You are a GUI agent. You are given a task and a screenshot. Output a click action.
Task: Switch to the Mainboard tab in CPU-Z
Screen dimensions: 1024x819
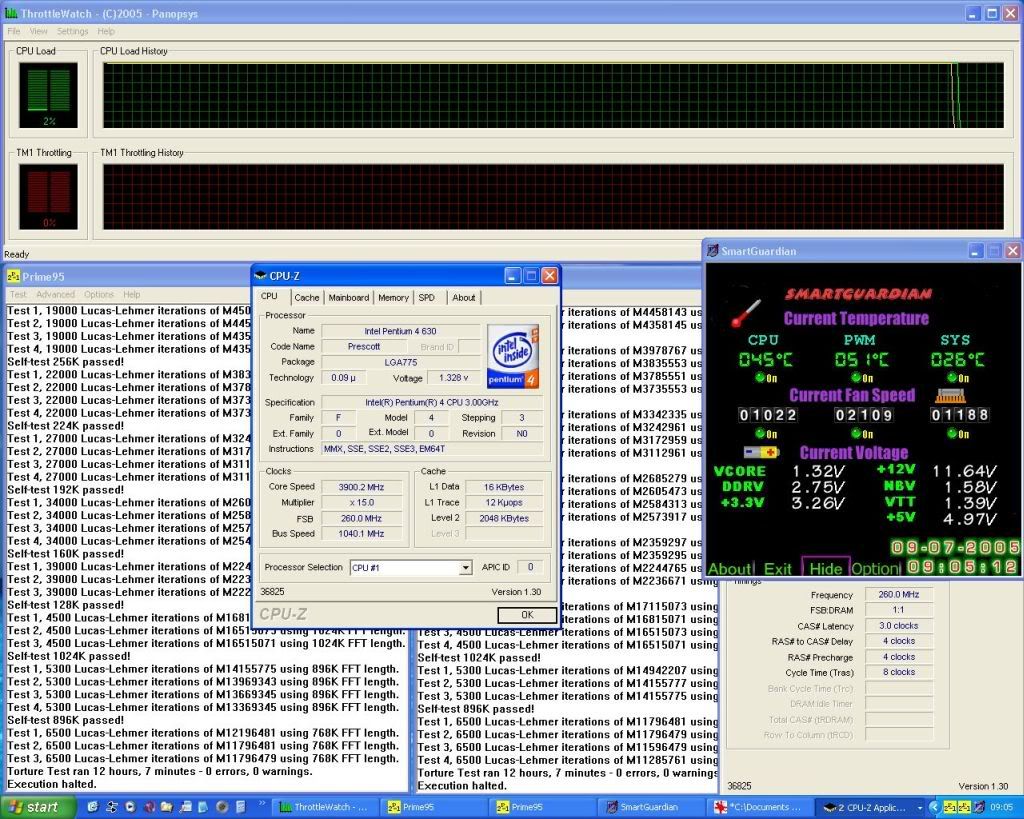(x=349, y=298)
